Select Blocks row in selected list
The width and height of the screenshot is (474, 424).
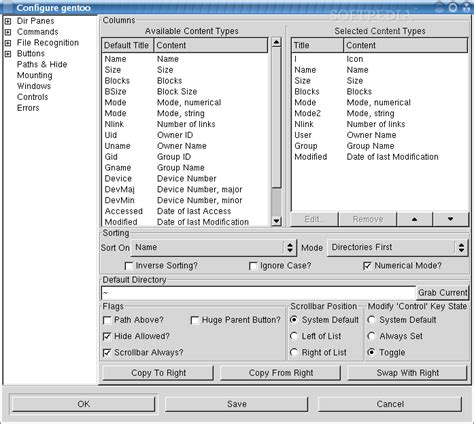point(380,92)
